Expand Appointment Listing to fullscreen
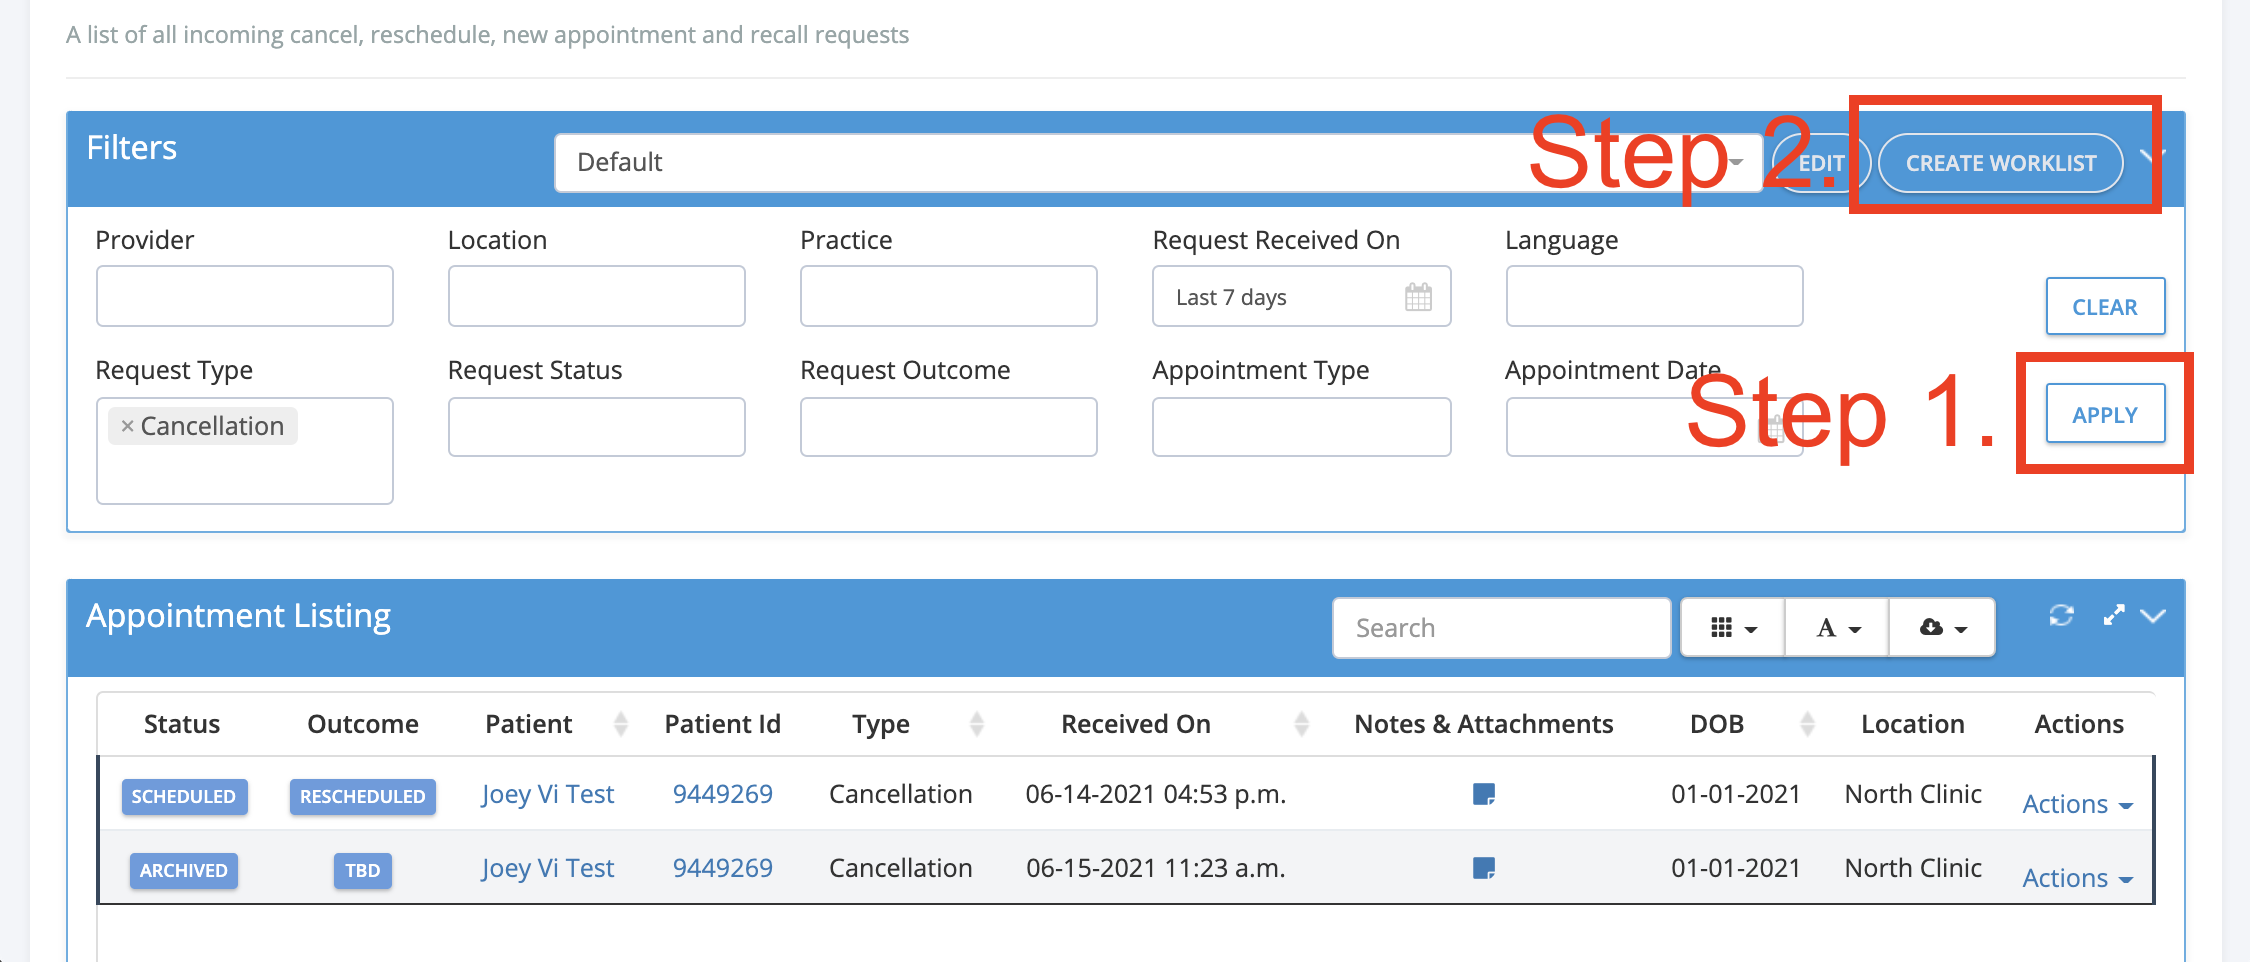 coord(2113,615)
